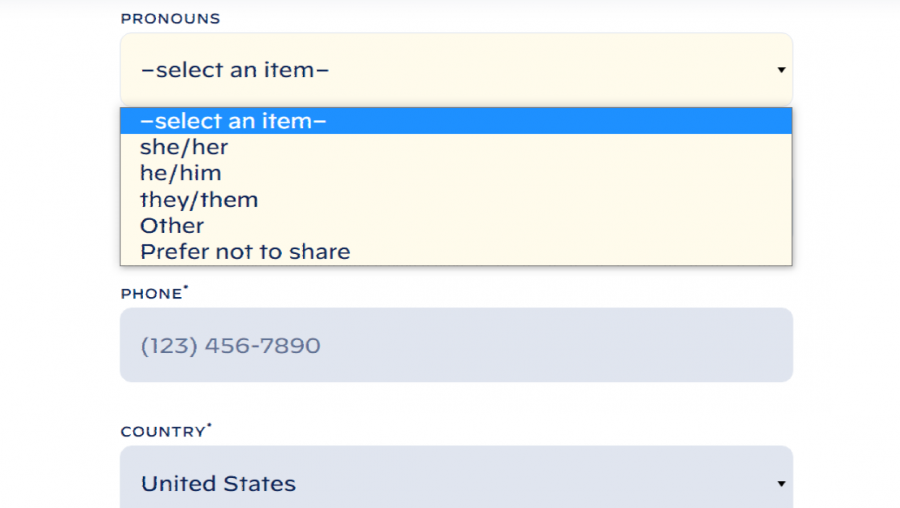The image size is (900, 508).
Task: Click the Country dropdown arrow icon
Action: pos(780,484)
